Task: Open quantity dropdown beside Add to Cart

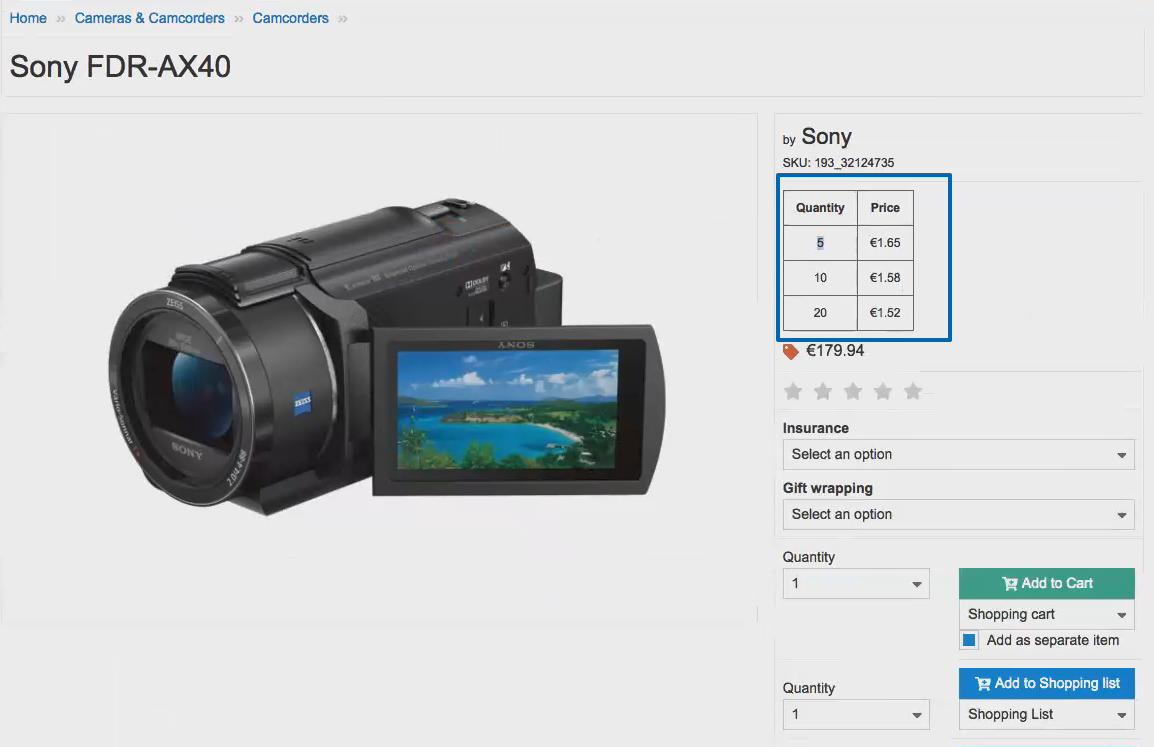Action: 856,583
